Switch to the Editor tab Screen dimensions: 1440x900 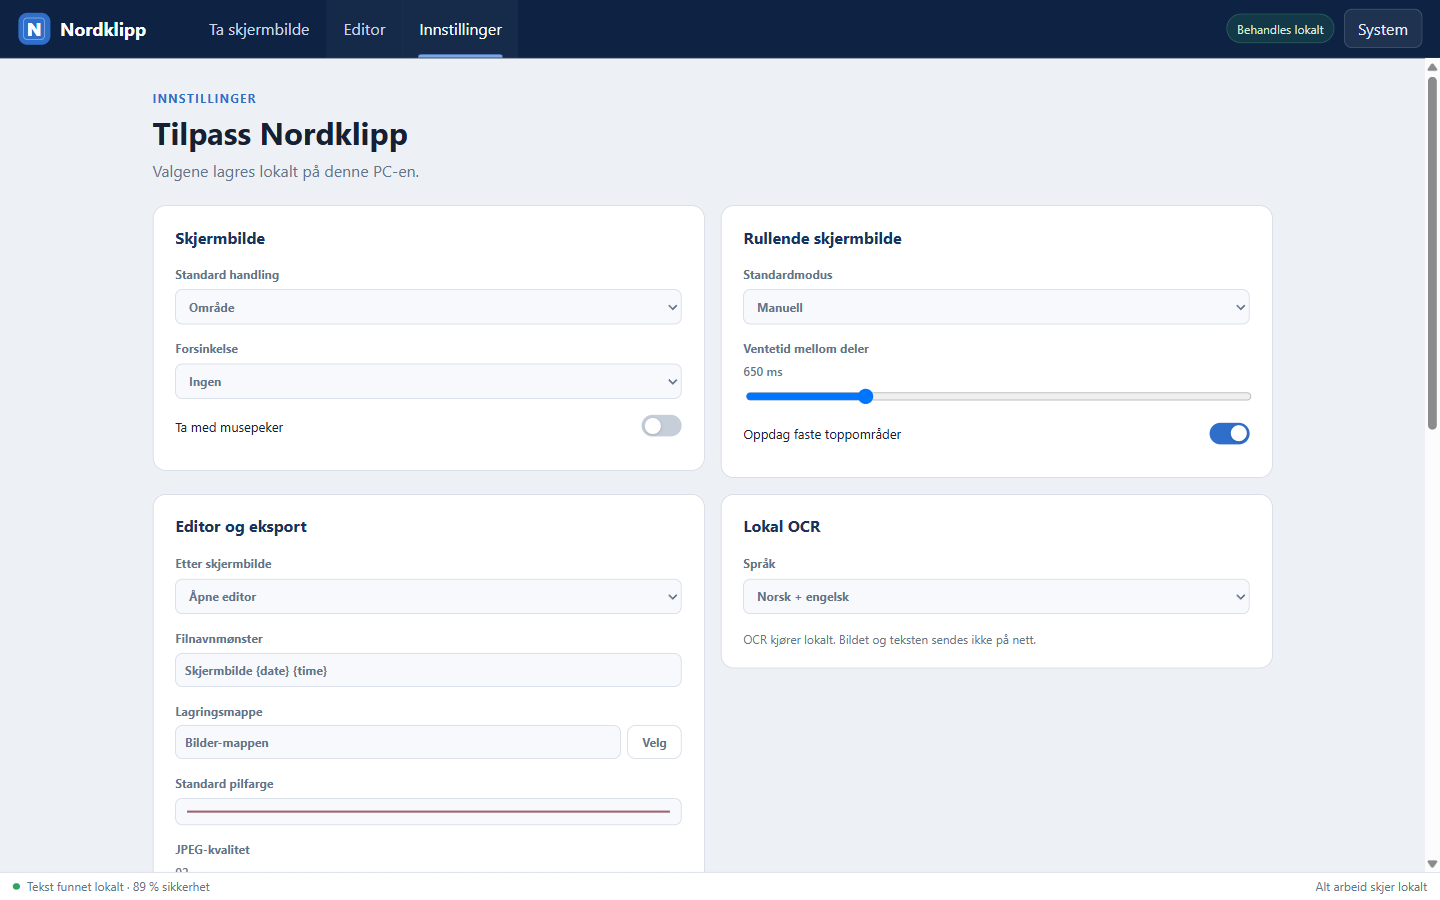tap(364, 29)
